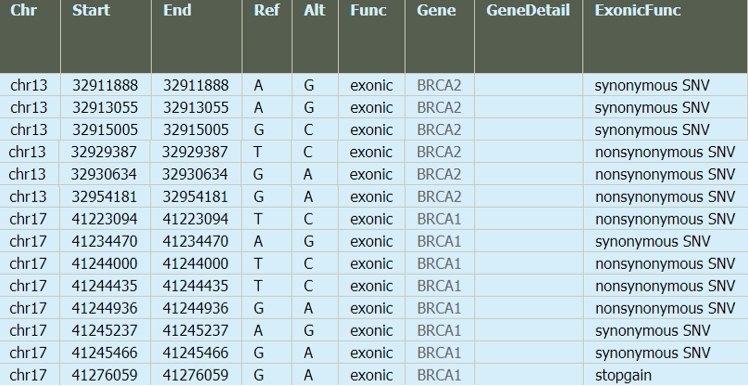Click the GeneDetail column header
748x386 pixels.
(528, 10)
